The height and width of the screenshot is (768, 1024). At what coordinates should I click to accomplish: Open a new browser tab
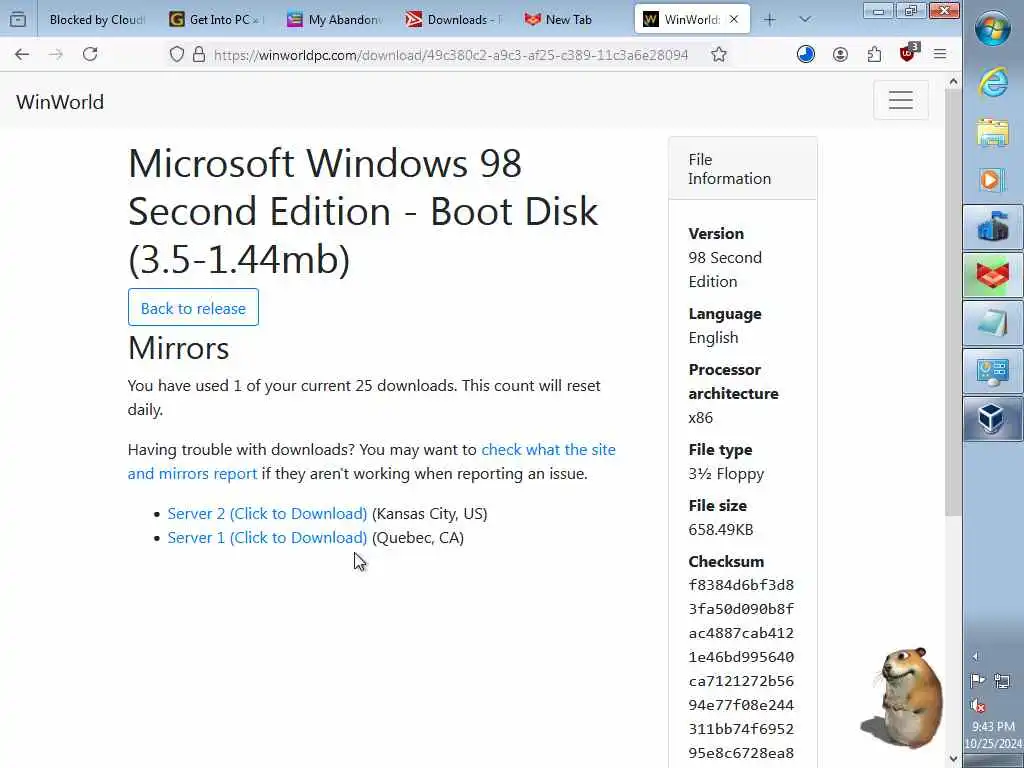click(769, 20)
